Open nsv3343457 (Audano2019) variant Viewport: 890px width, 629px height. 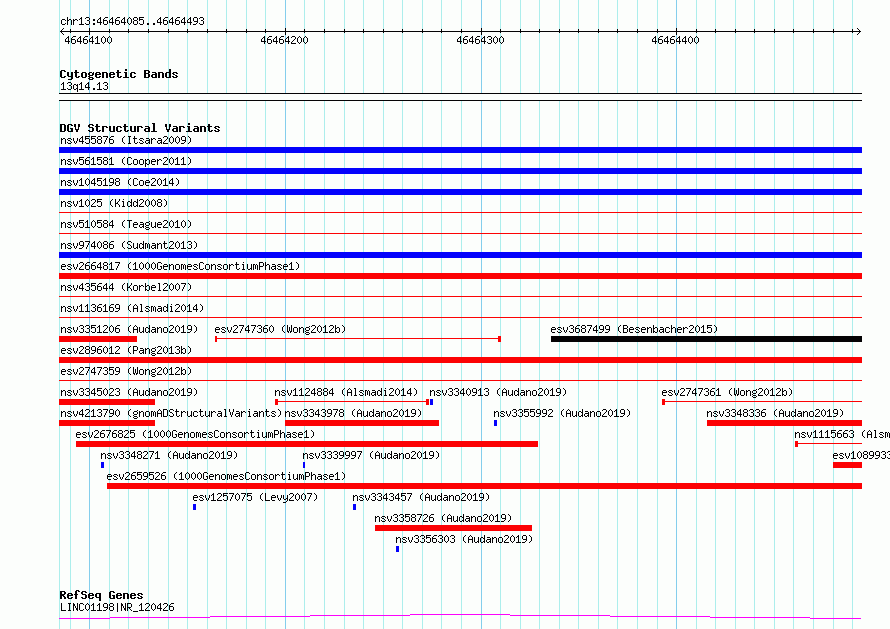(x=421, y=497)
